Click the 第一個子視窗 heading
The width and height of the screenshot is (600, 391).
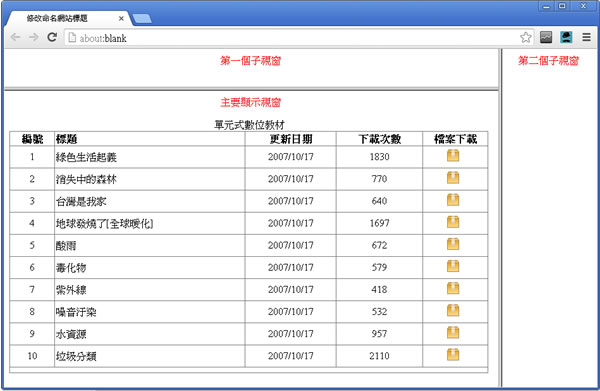tap(251, 61)
